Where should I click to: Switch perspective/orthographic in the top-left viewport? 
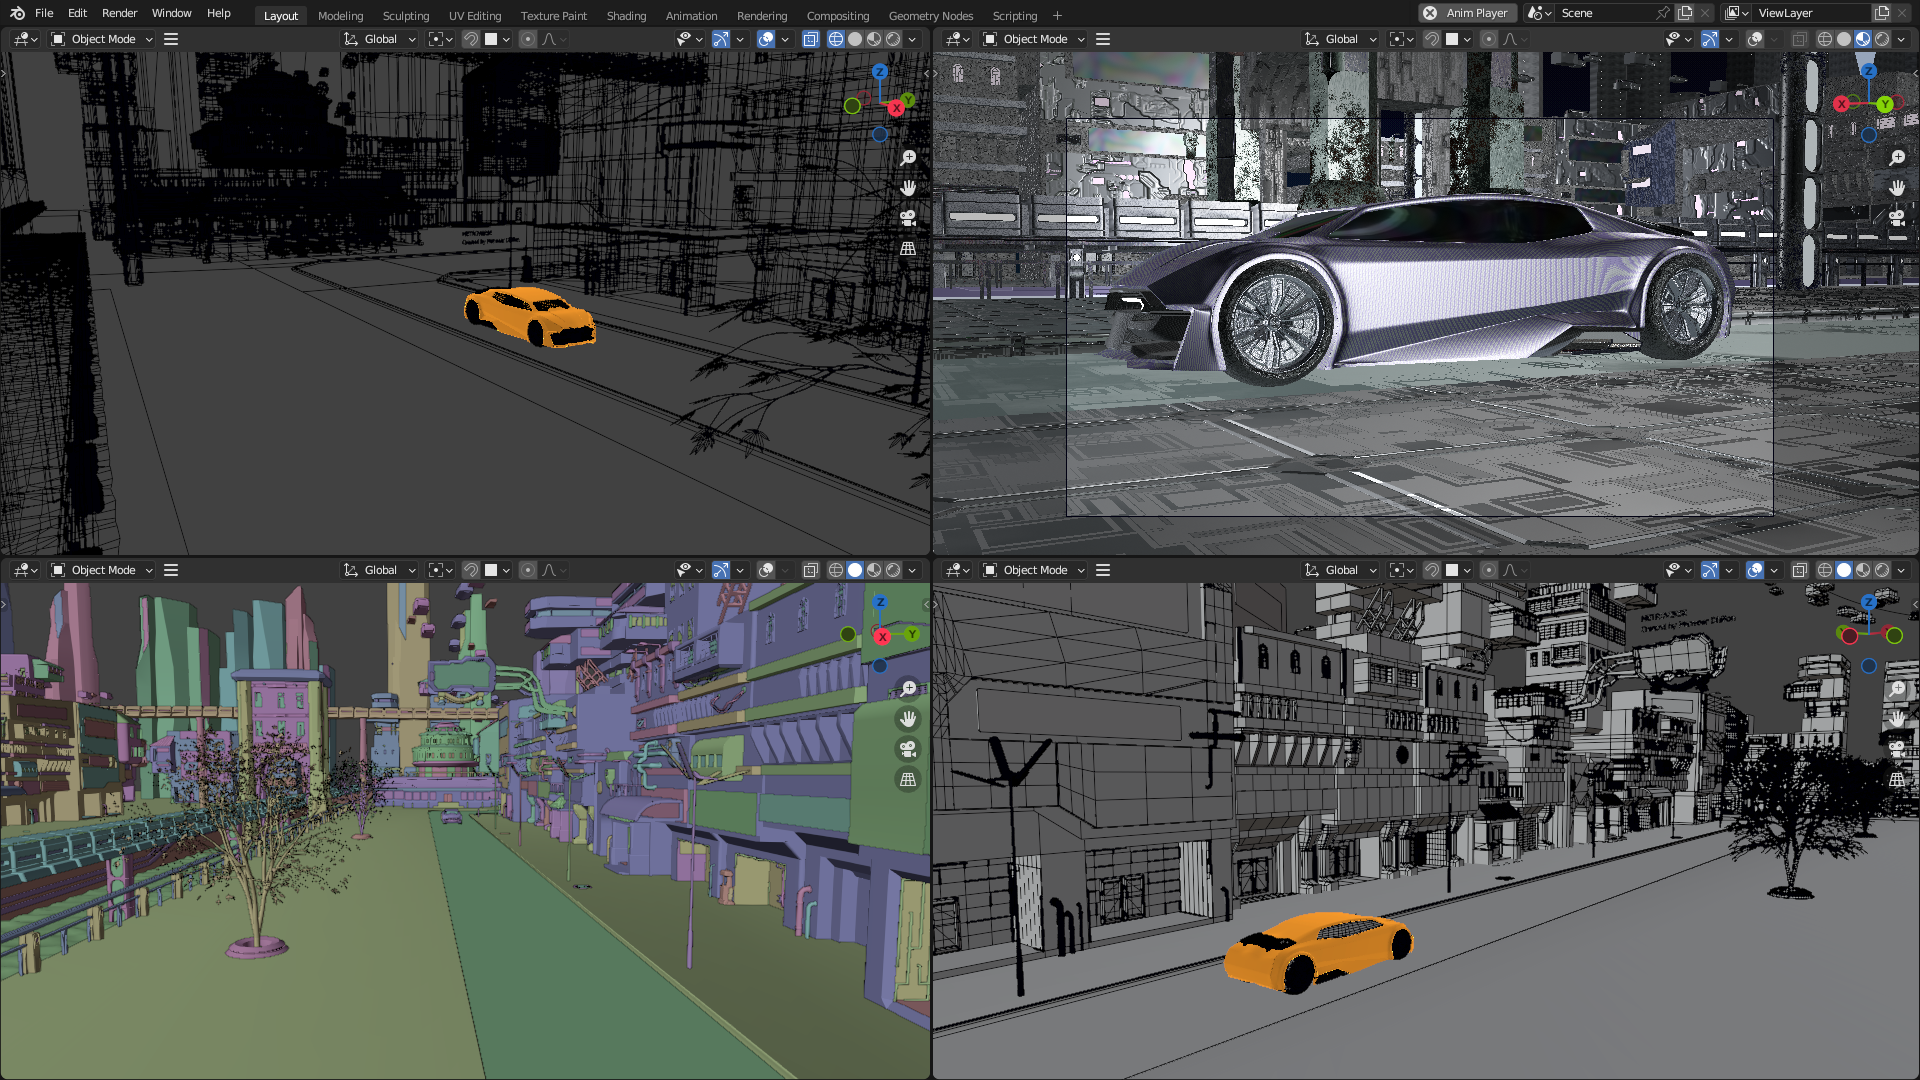coord(908,248)
